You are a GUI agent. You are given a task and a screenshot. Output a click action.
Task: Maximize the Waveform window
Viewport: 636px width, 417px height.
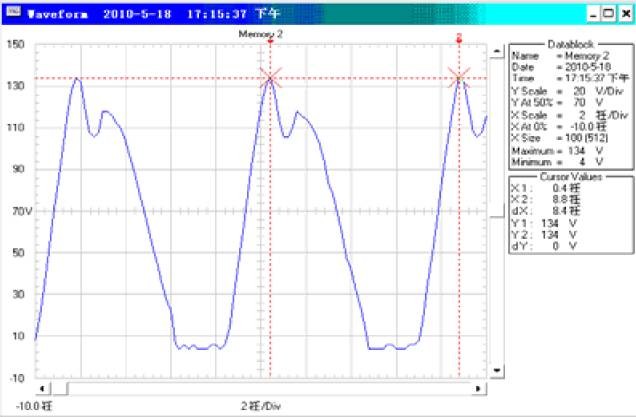coord(608,16)
